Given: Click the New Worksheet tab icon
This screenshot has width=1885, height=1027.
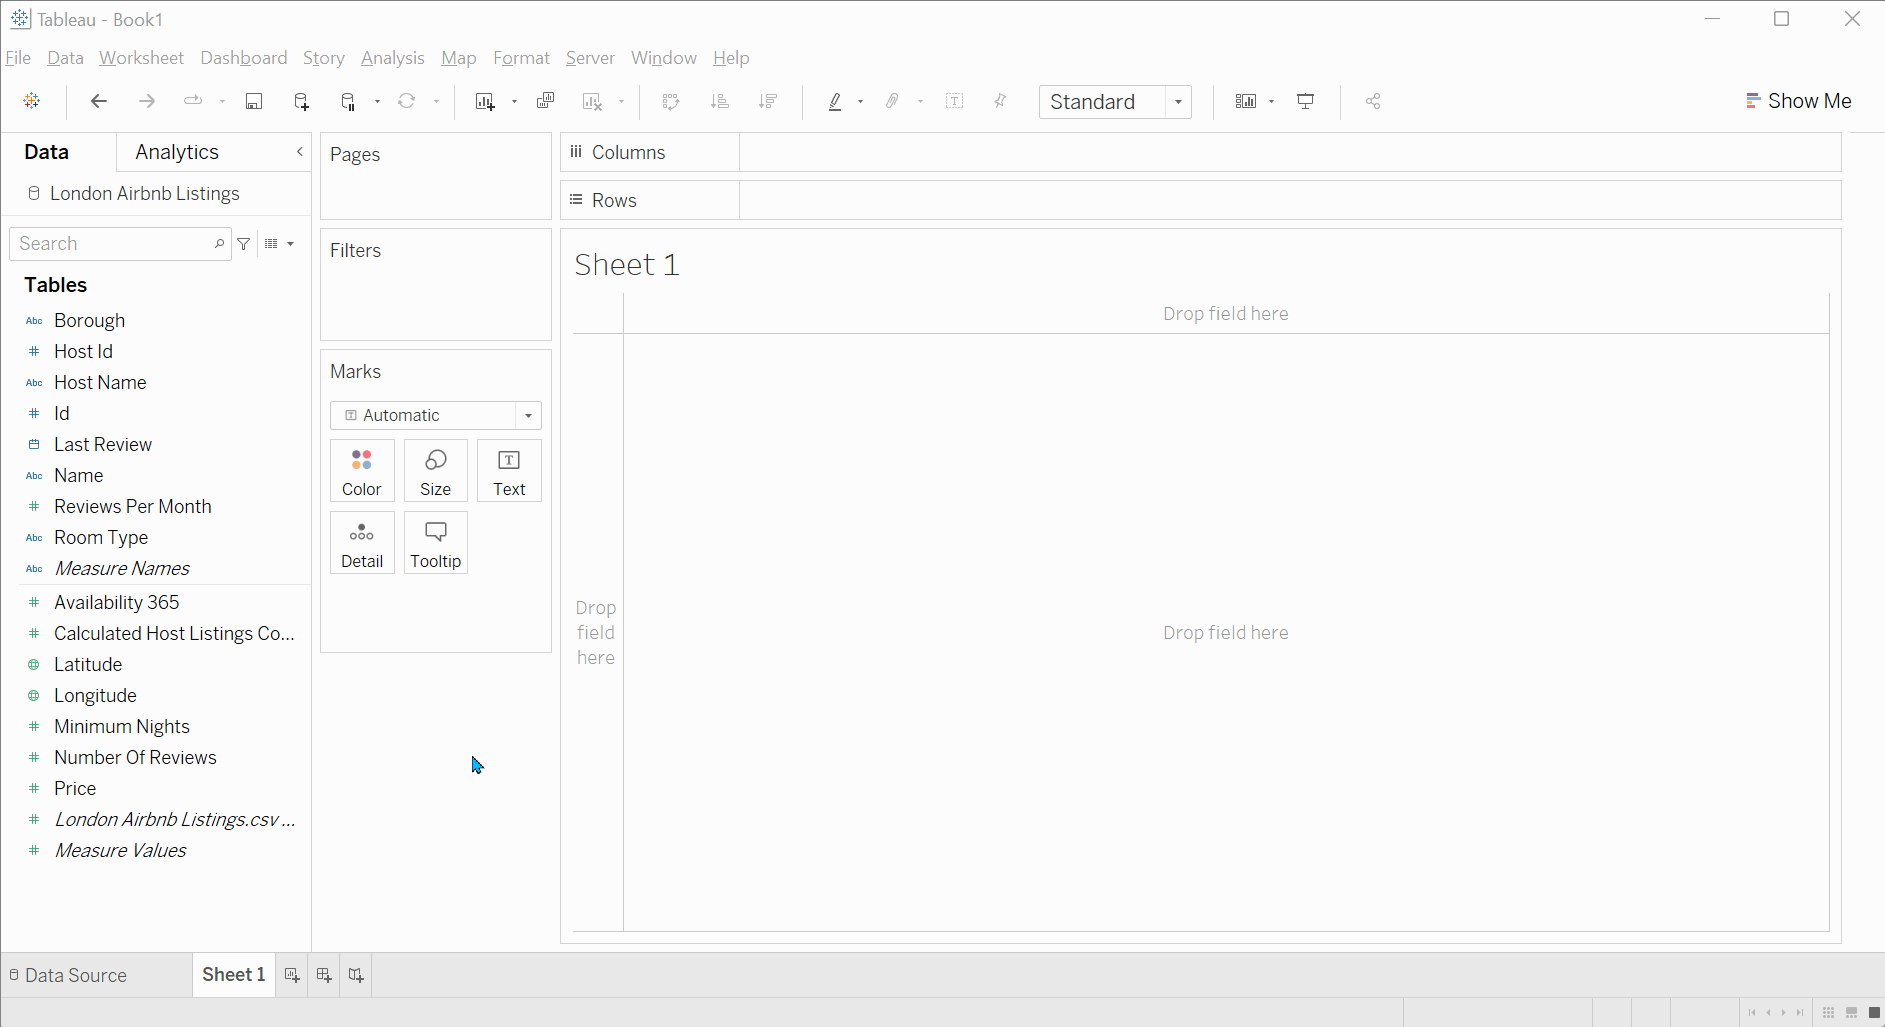Looking at the screenshot, I should tap(292, 975).
